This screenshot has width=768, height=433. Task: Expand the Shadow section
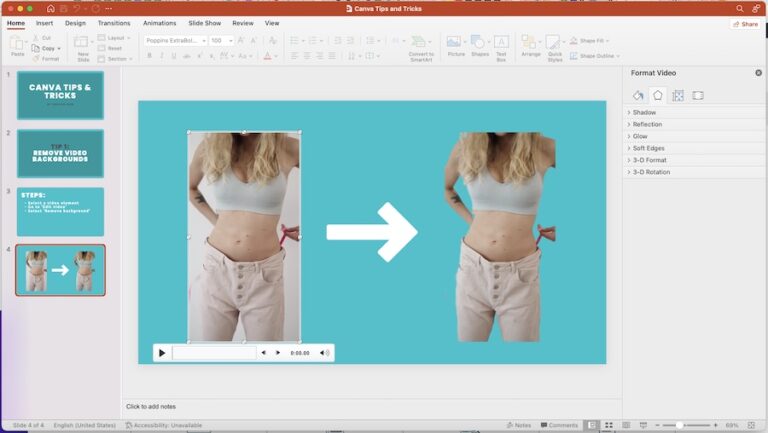pos(644,112)
